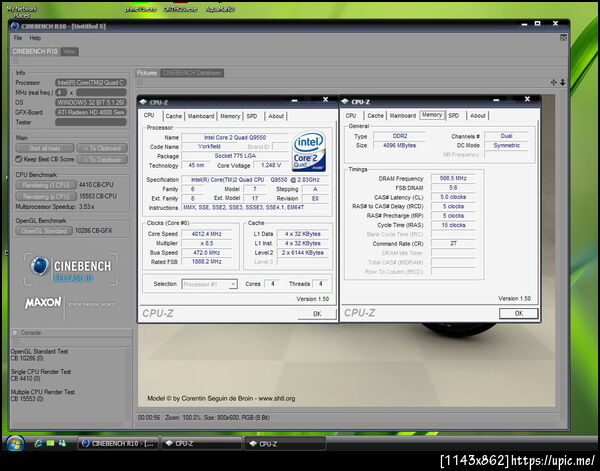Click the To Clipboard button
600x471 pixels.
[102, 148]
